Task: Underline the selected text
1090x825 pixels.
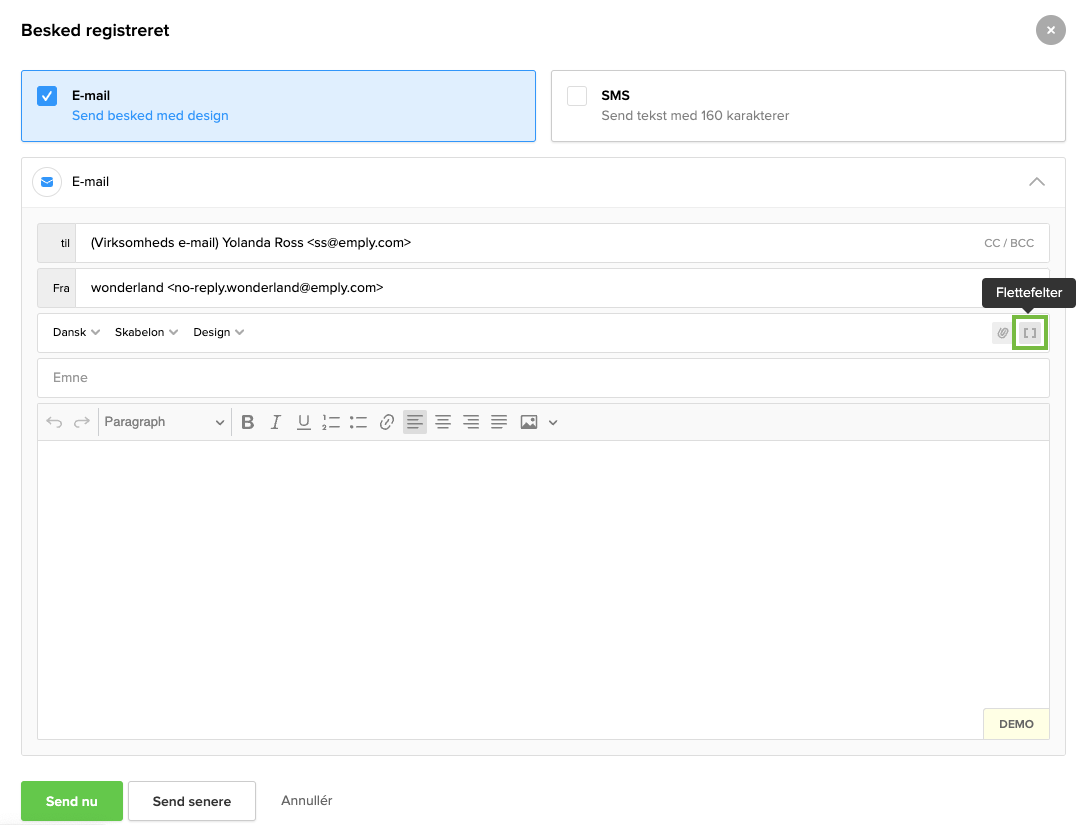Action: tap(303, 422)
